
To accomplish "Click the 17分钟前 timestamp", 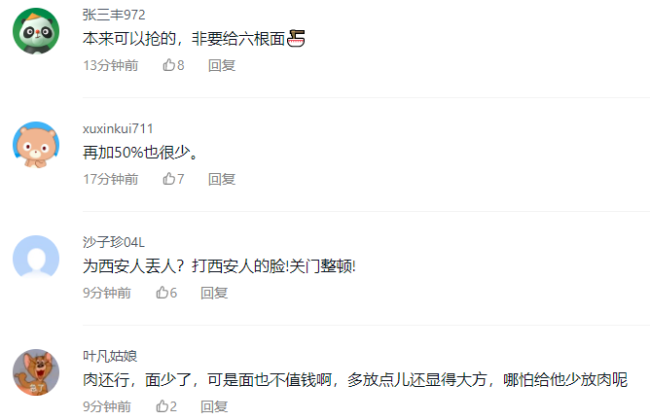I will point(111,179).
